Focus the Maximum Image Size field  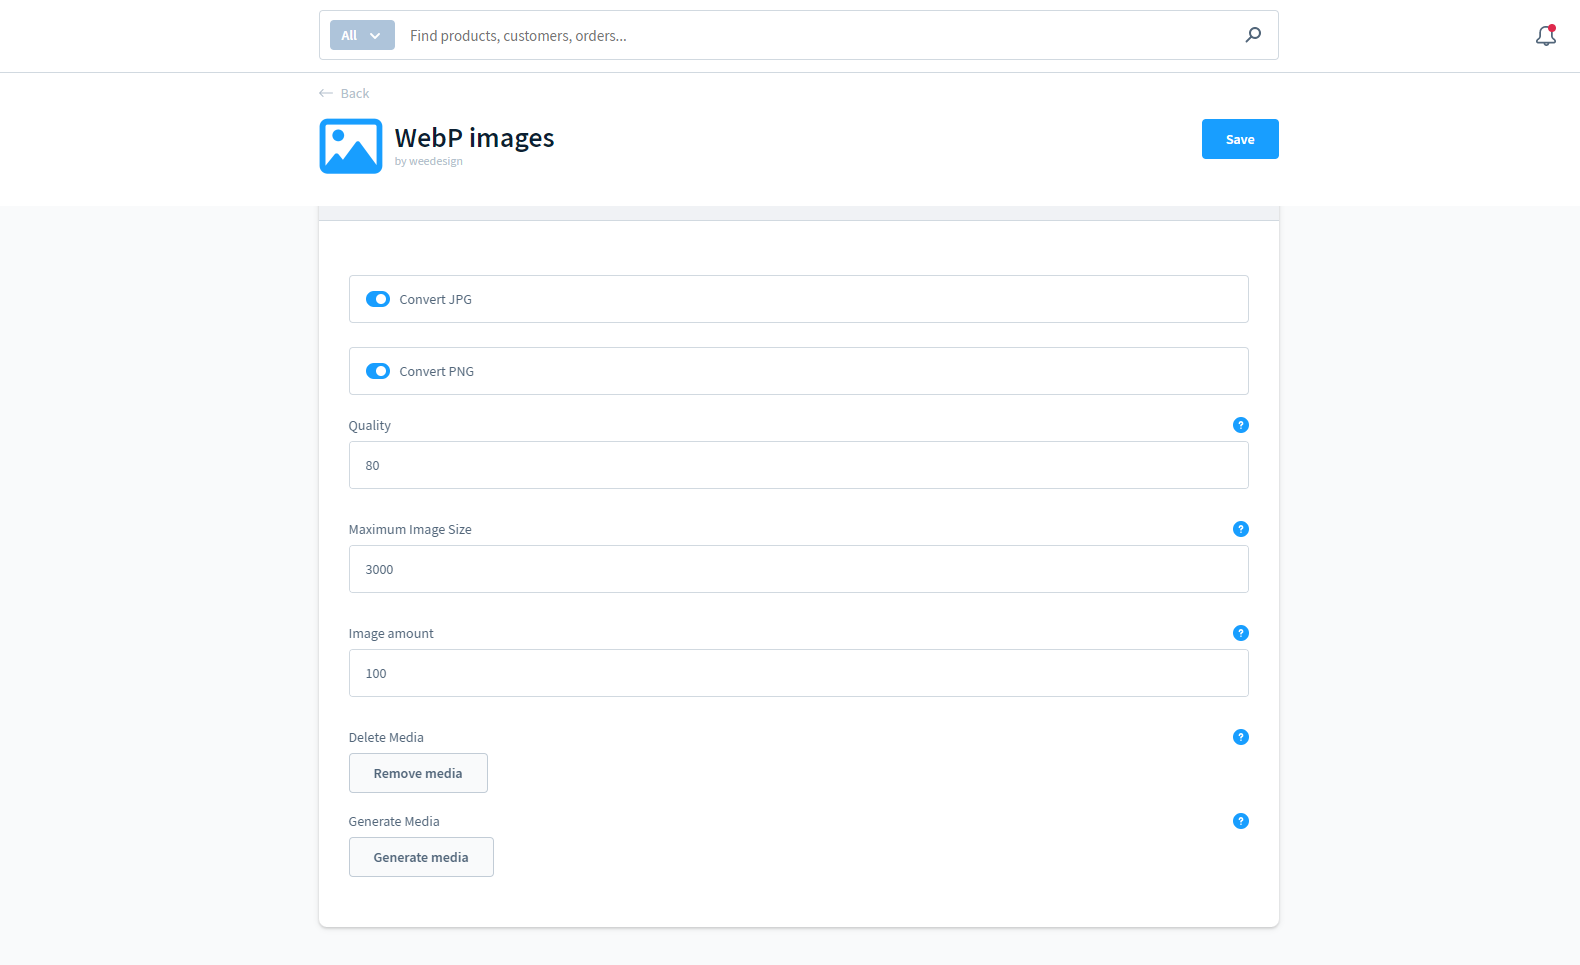point(799,569)
